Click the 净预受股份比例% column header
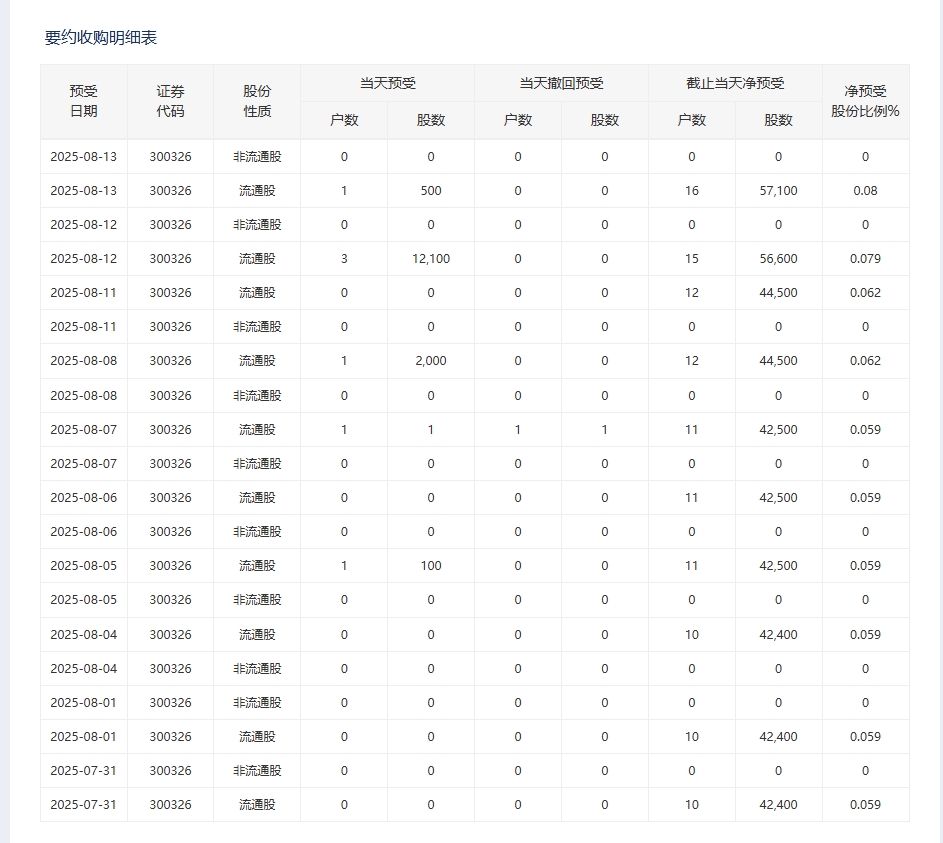The width and height of the screenshot is (943, 843). click(x=865, y=101)
